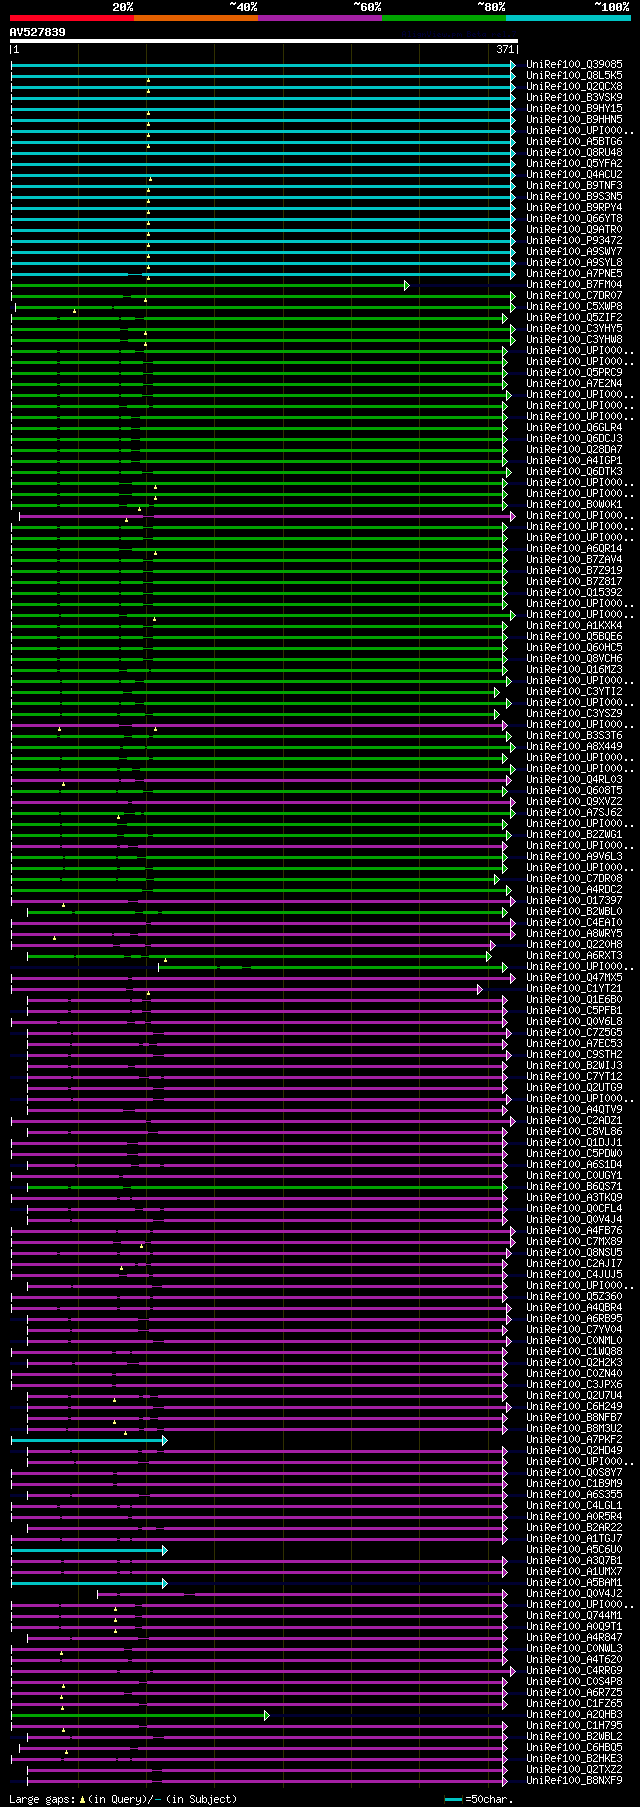
Task: Select the UniRef100_C7DR08 label
Action: 574,878
